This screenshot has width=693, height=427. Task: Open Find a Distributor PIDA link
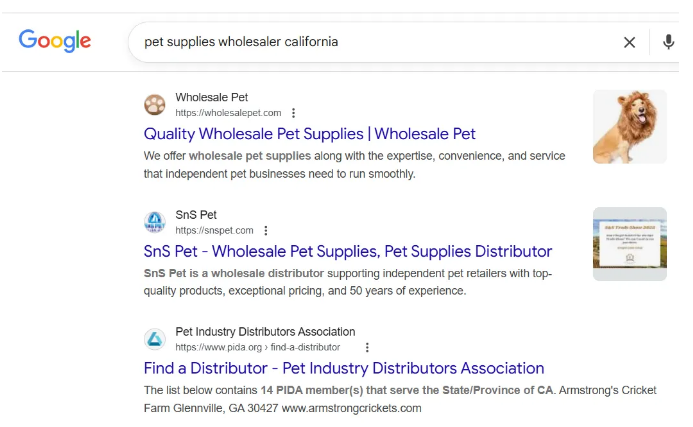(x=343, y=368)
